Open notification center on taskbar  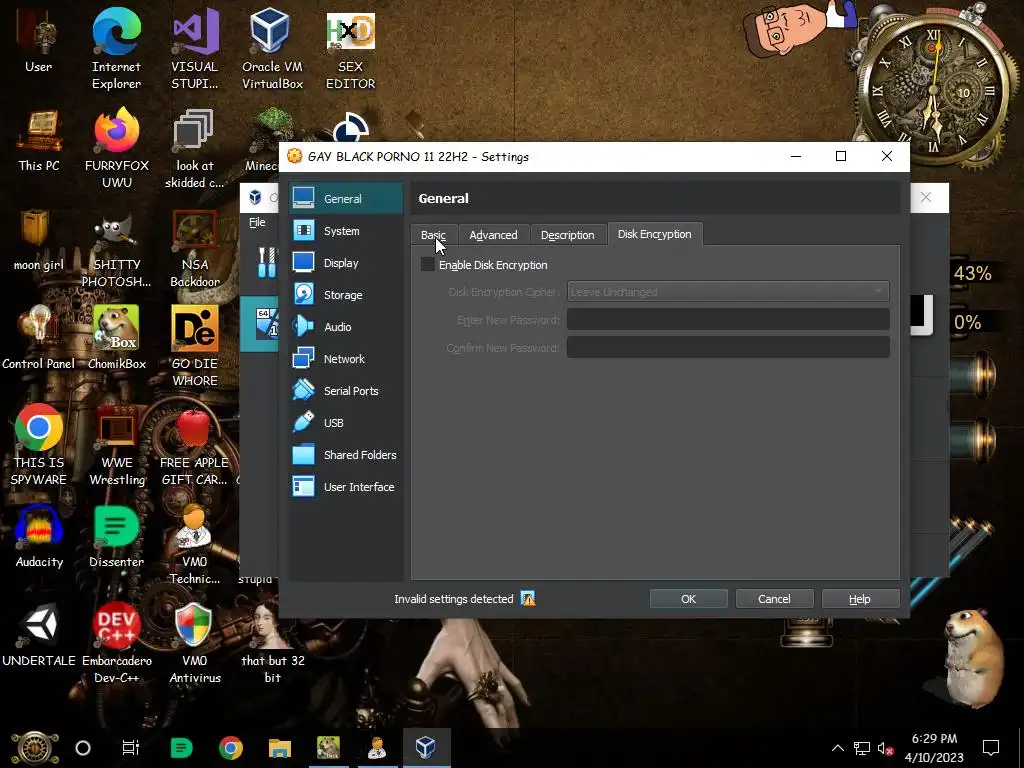click(x=991, y=748)
